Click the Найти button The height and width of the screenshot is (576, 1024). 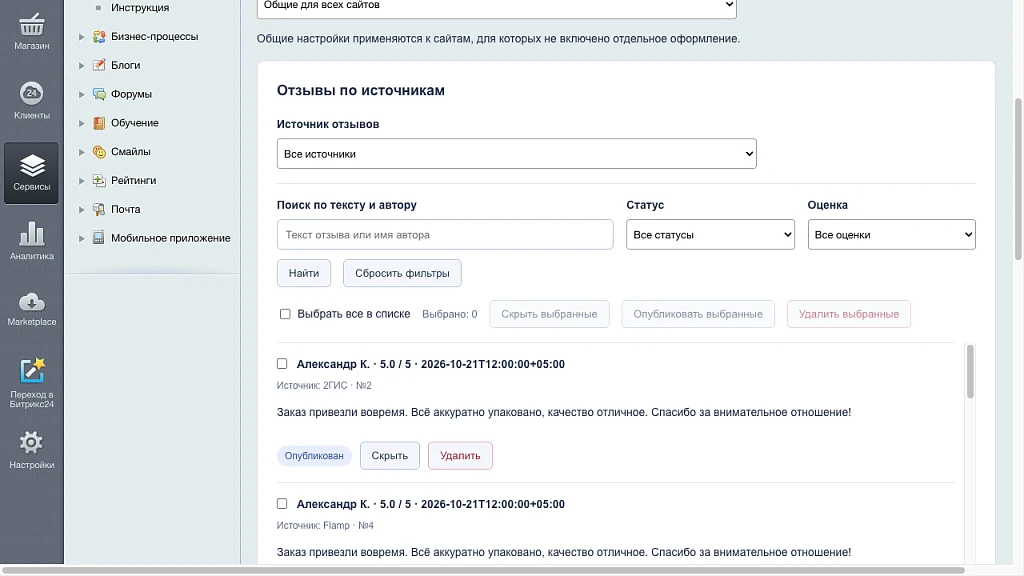[304, 273]
